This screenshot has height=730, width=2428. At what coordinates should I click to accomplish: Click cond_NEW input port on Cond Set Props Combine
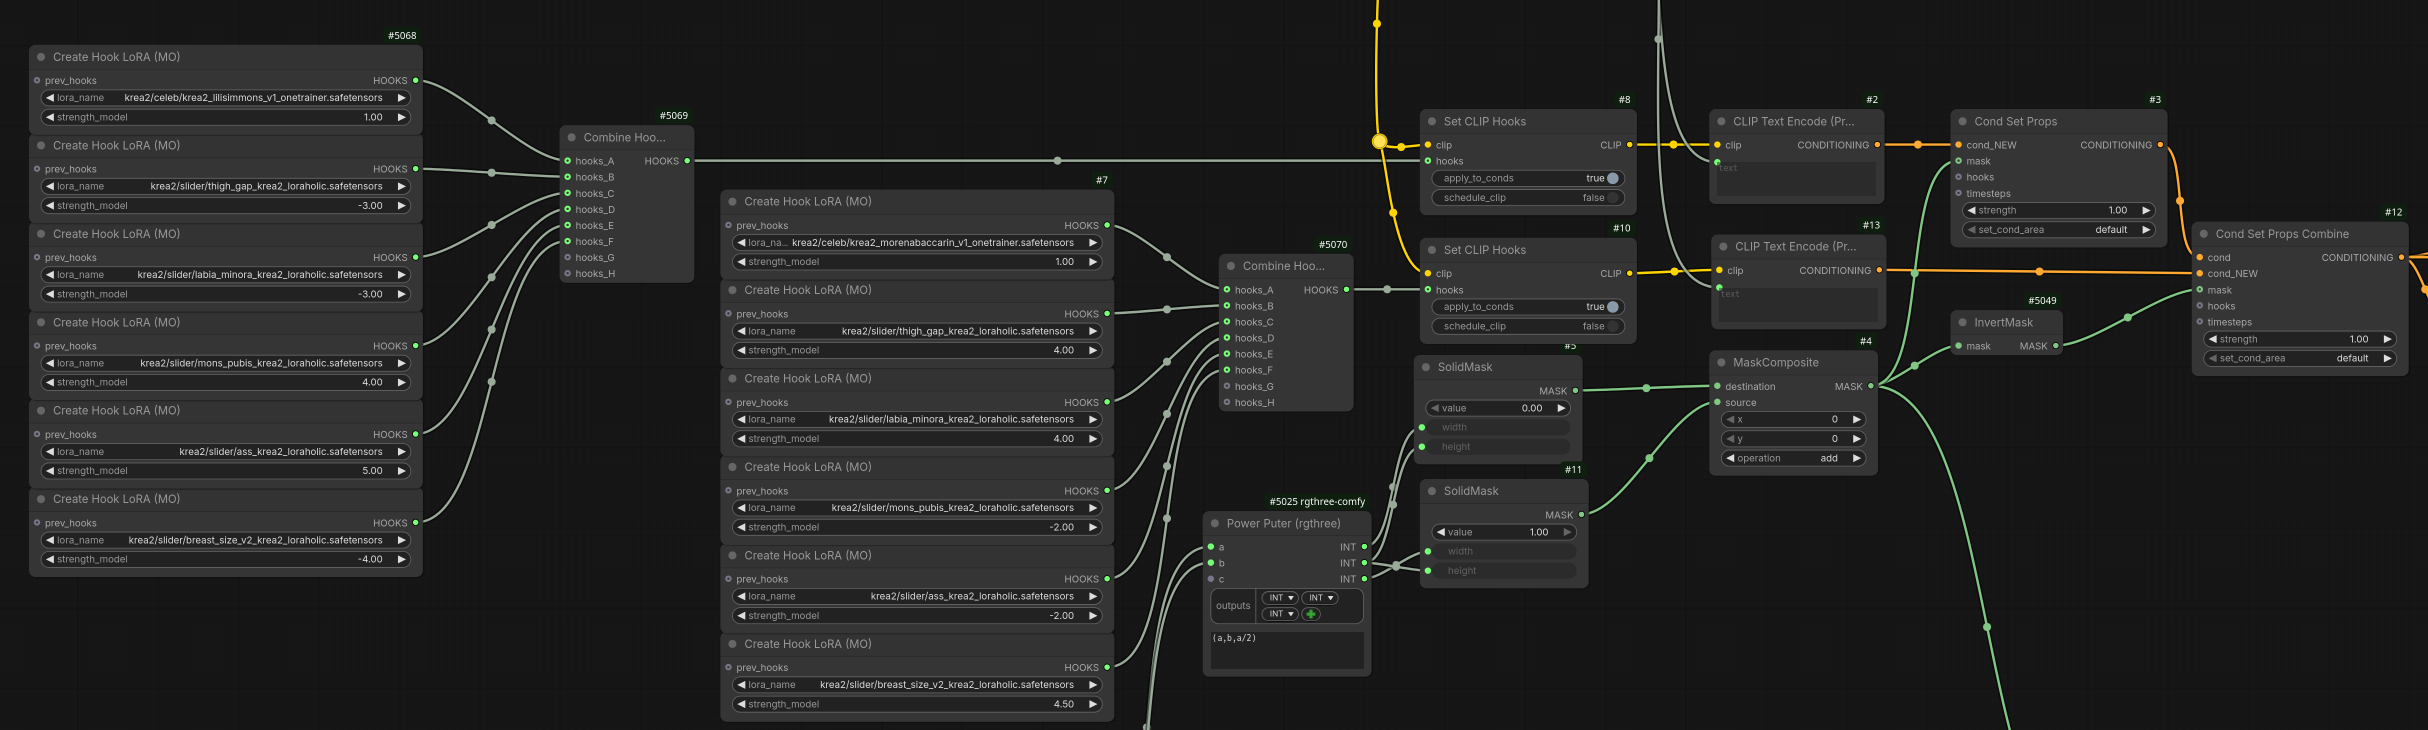(x=2200, y=273)
